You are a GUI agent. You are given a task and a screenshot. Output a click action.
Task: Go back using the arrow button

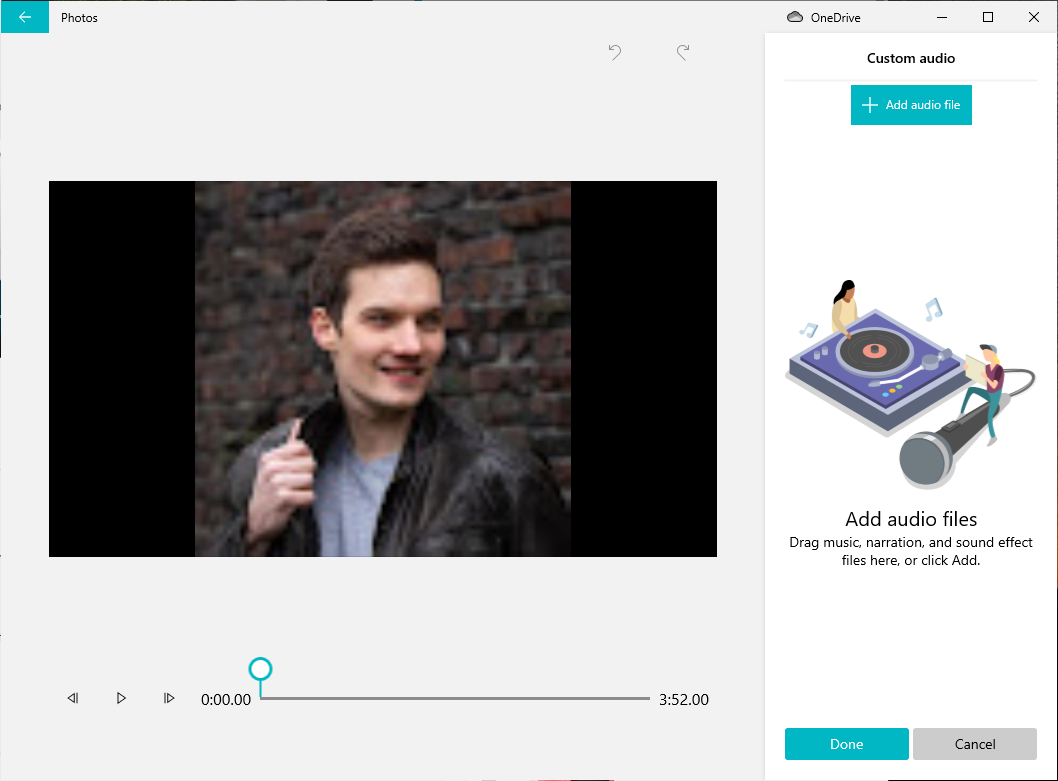[25, 17]
